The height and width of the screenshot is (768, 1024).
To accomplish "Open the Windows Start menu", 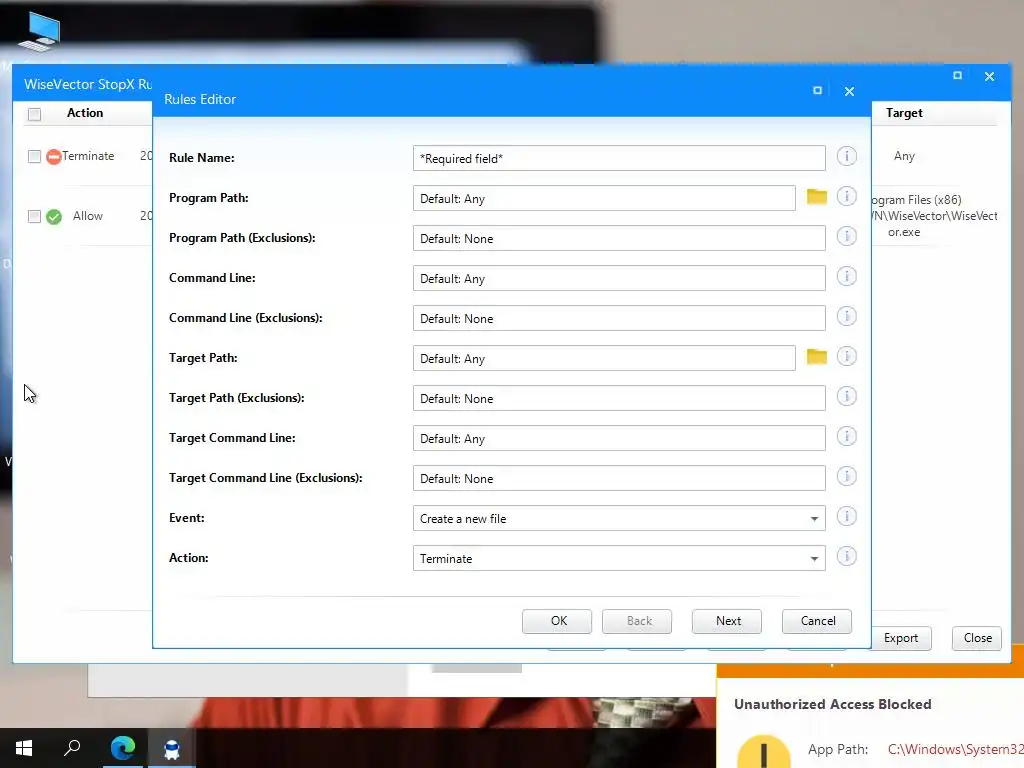I will pos(24,748).
